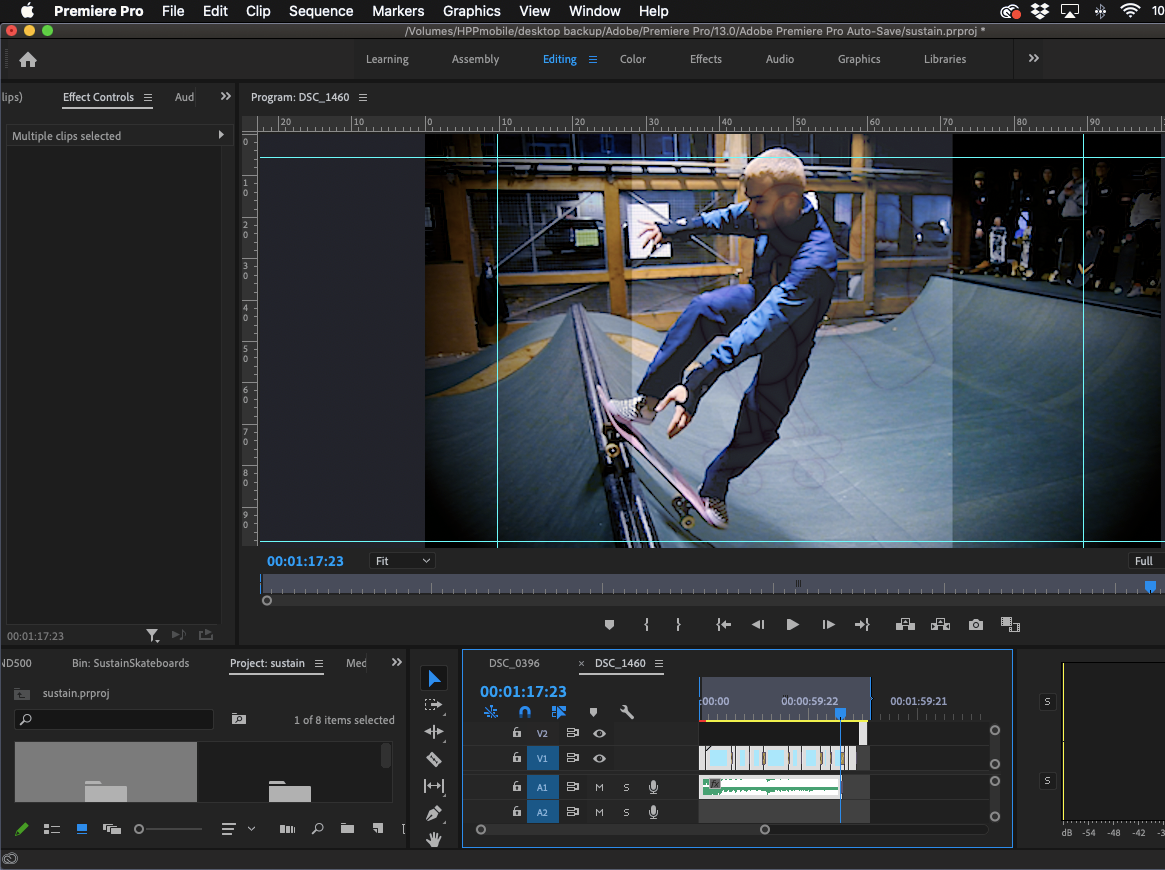Switch to the Color workspace

point(633,59)
